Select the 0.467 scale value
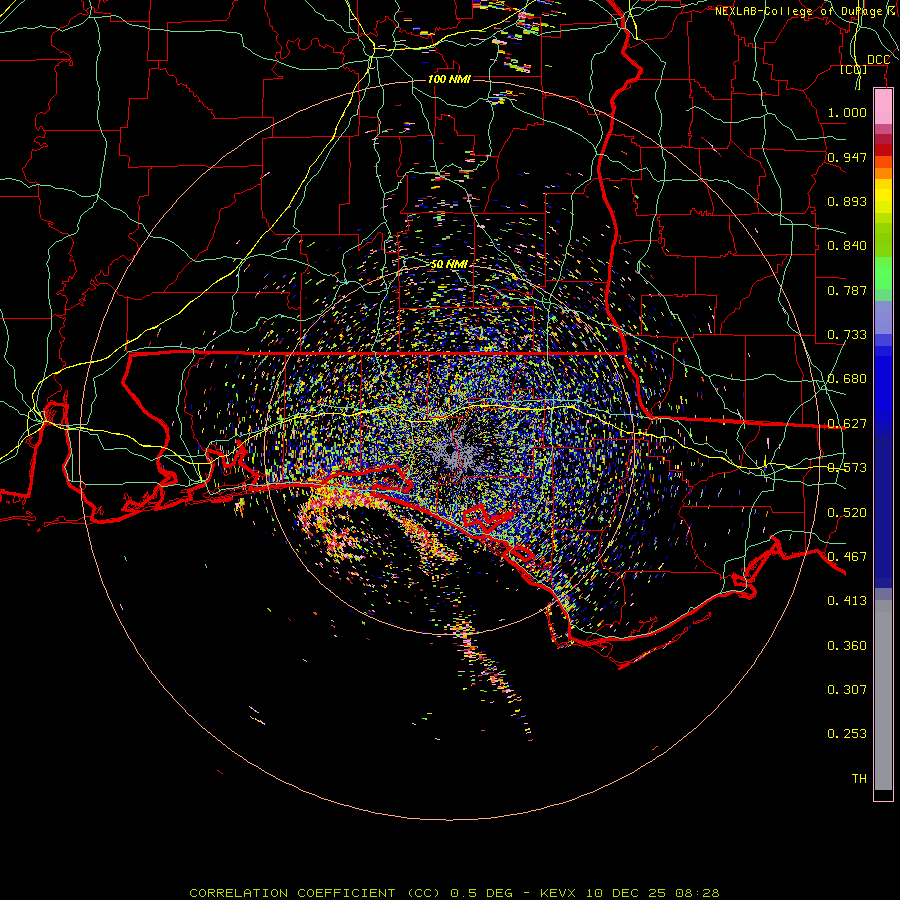This screenshot has height=900, width=900. [x=847, y=557]
